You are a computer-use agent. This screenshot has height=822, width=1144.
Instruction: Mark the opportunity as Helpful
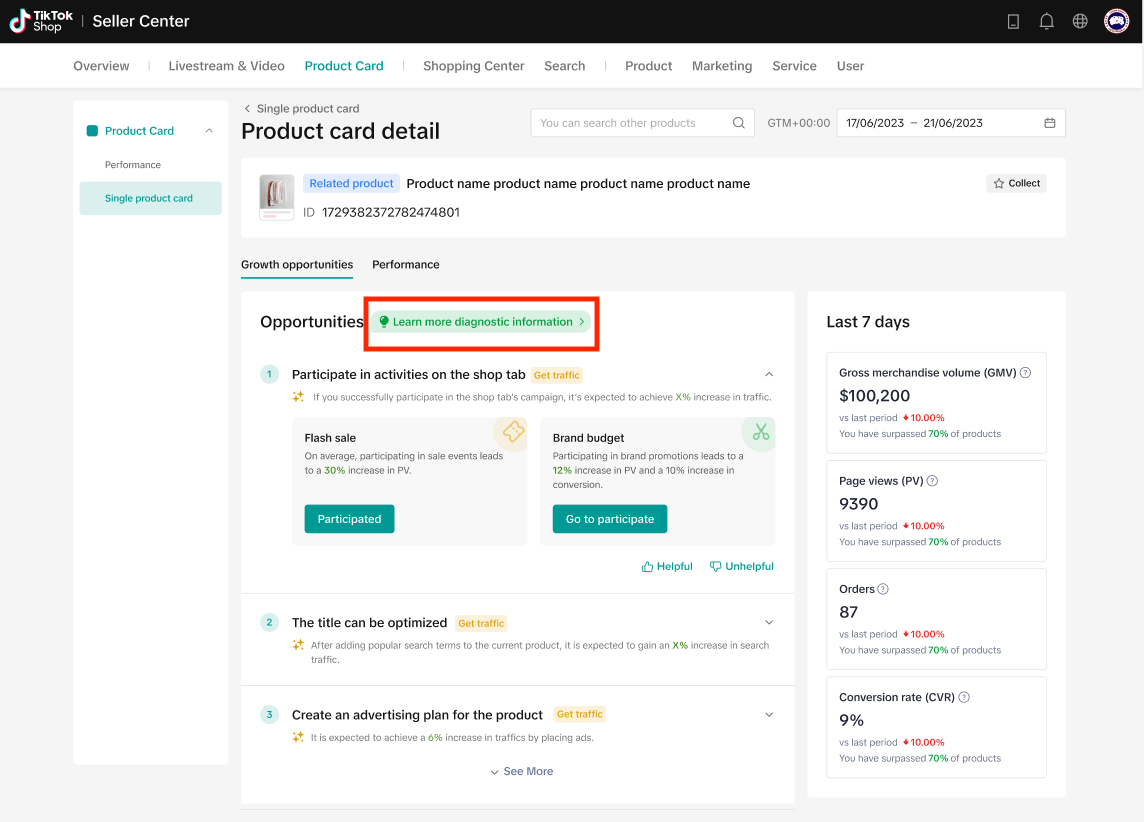tap(667, 566)
